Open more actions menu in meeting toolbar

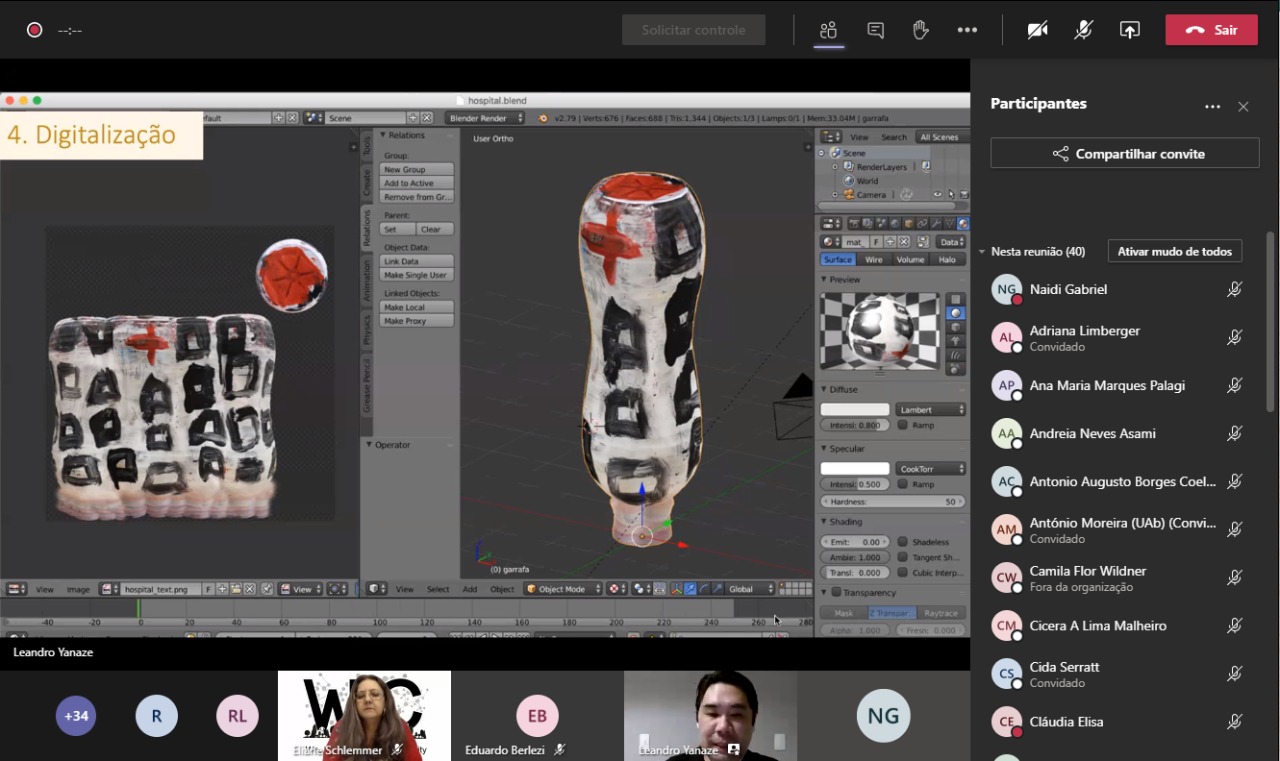click(967, 30)
